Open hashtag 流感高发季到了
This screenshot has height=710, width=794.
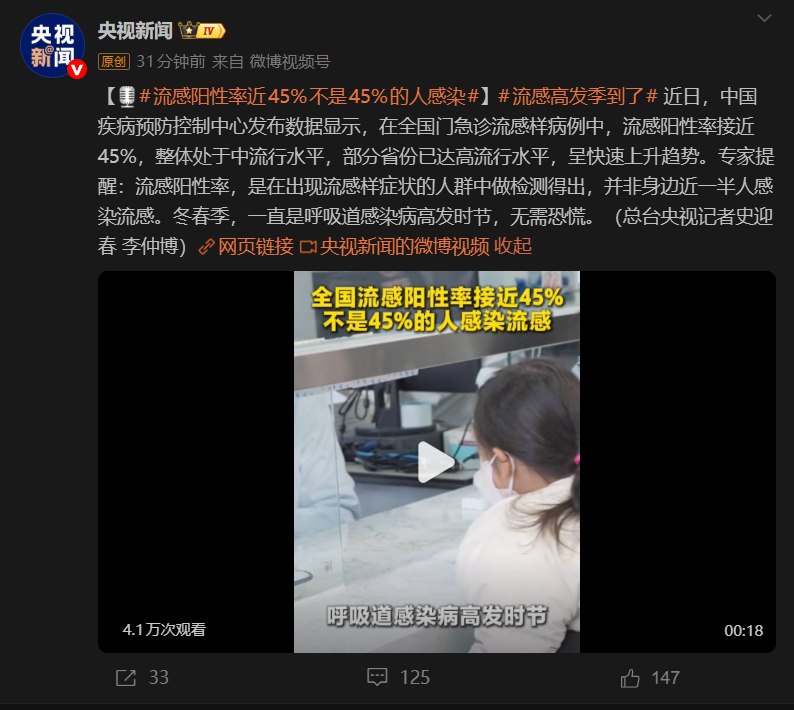pyautogui.click(x=577, y=96)
